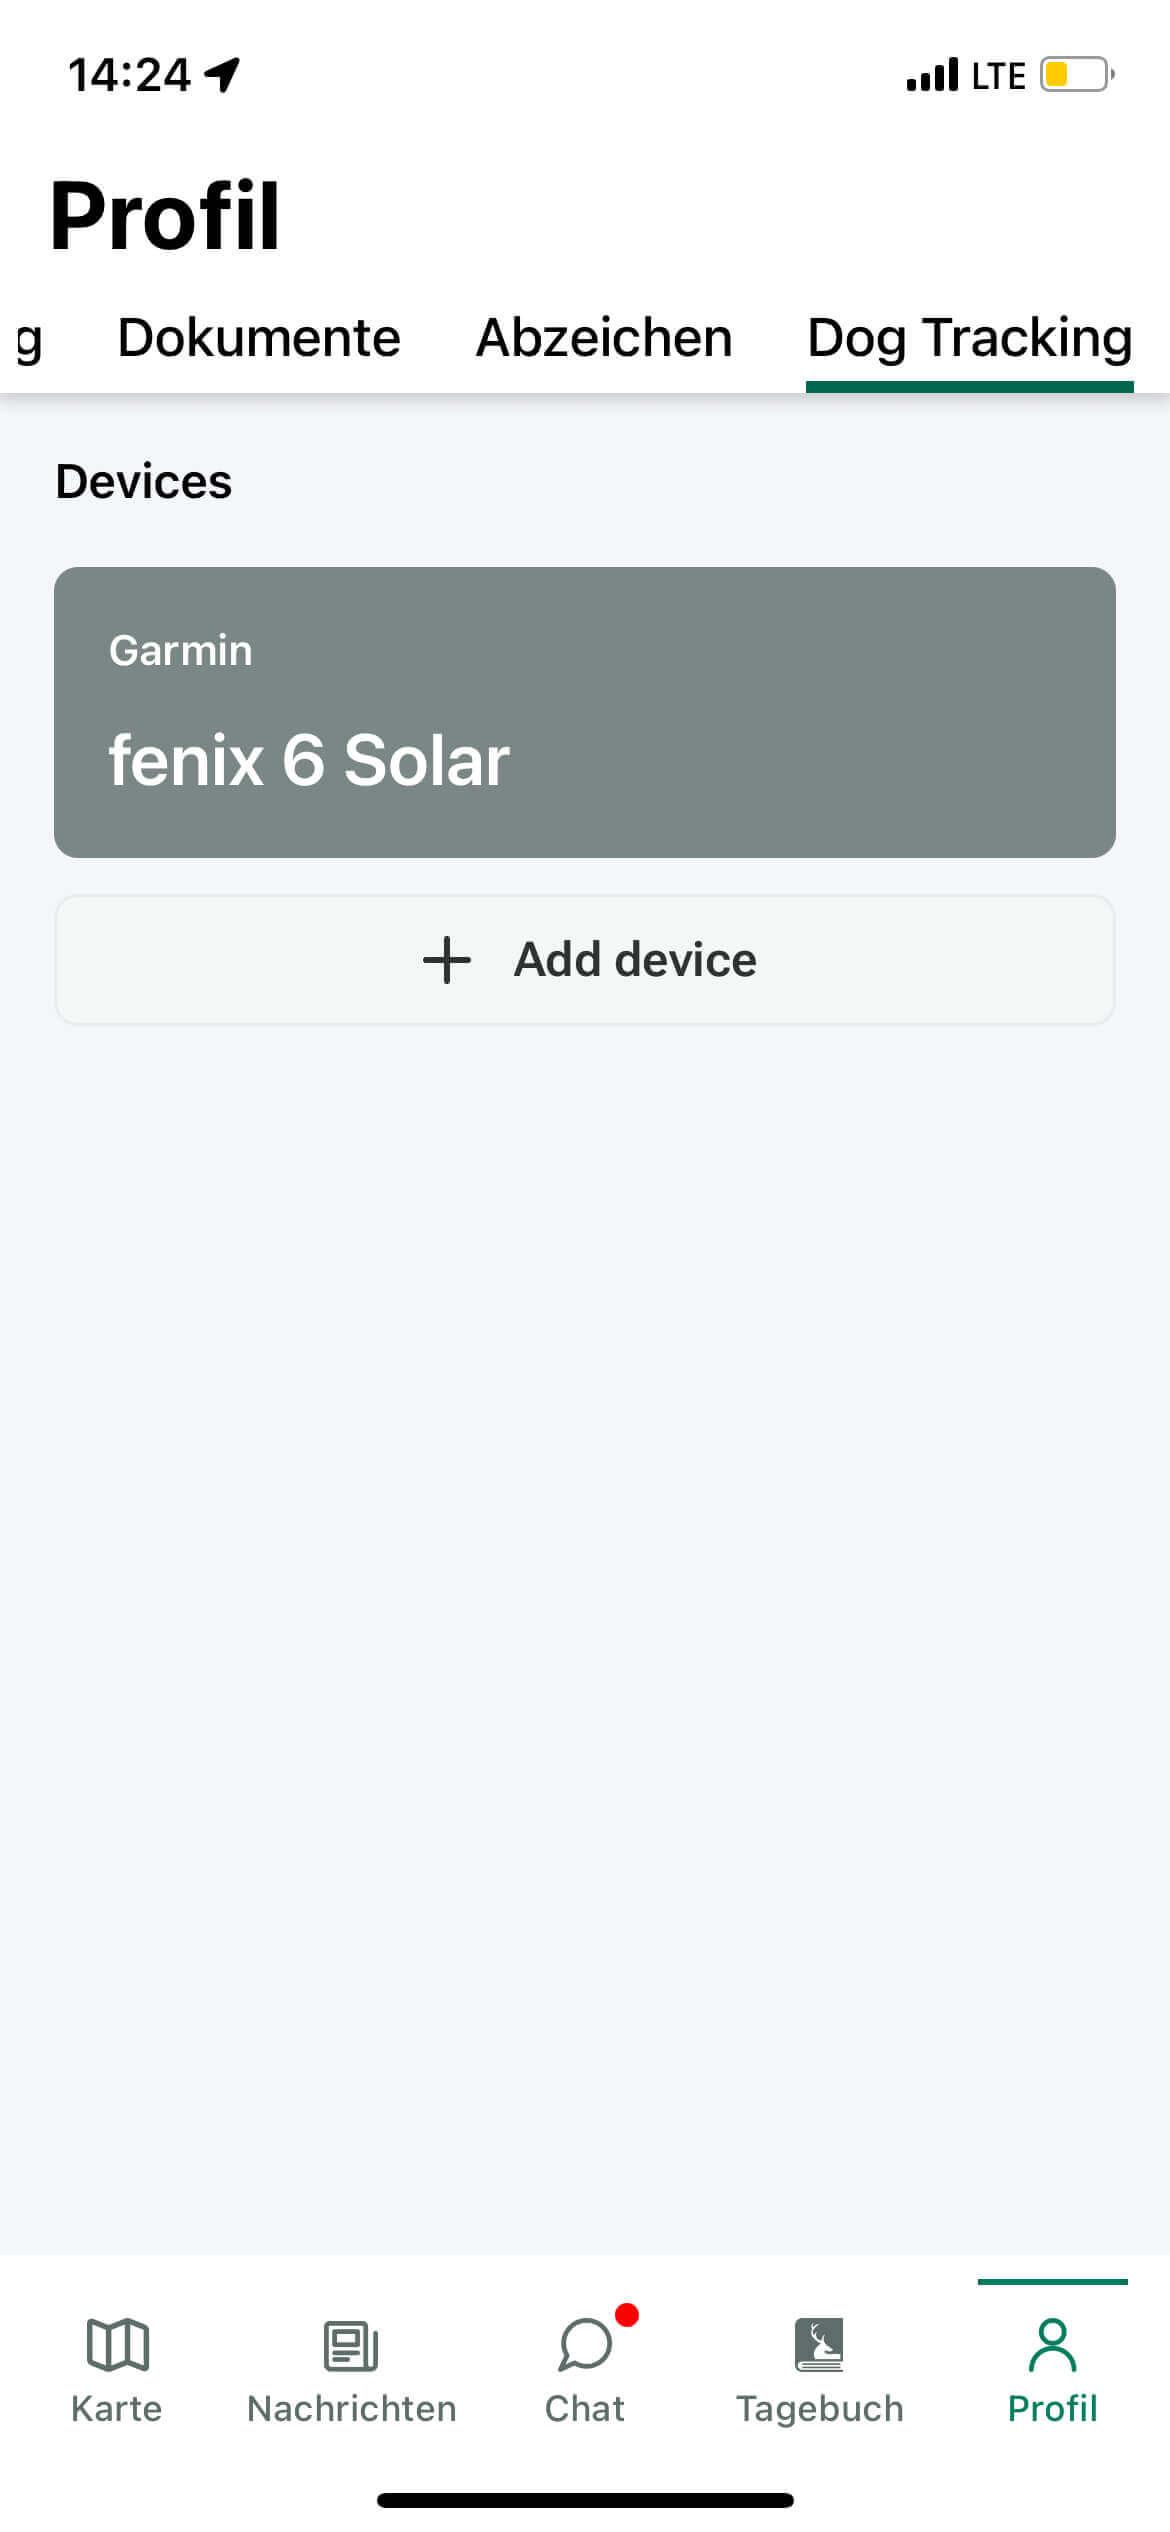This screenshot has height=2532, width=1170.
Task: Open the Garmin fenix 6 Solar card
Action: [585, 712]
